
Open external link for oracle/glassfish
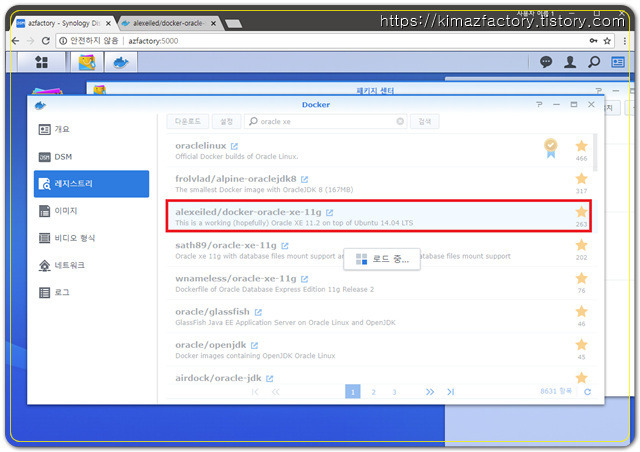(258, 312)
